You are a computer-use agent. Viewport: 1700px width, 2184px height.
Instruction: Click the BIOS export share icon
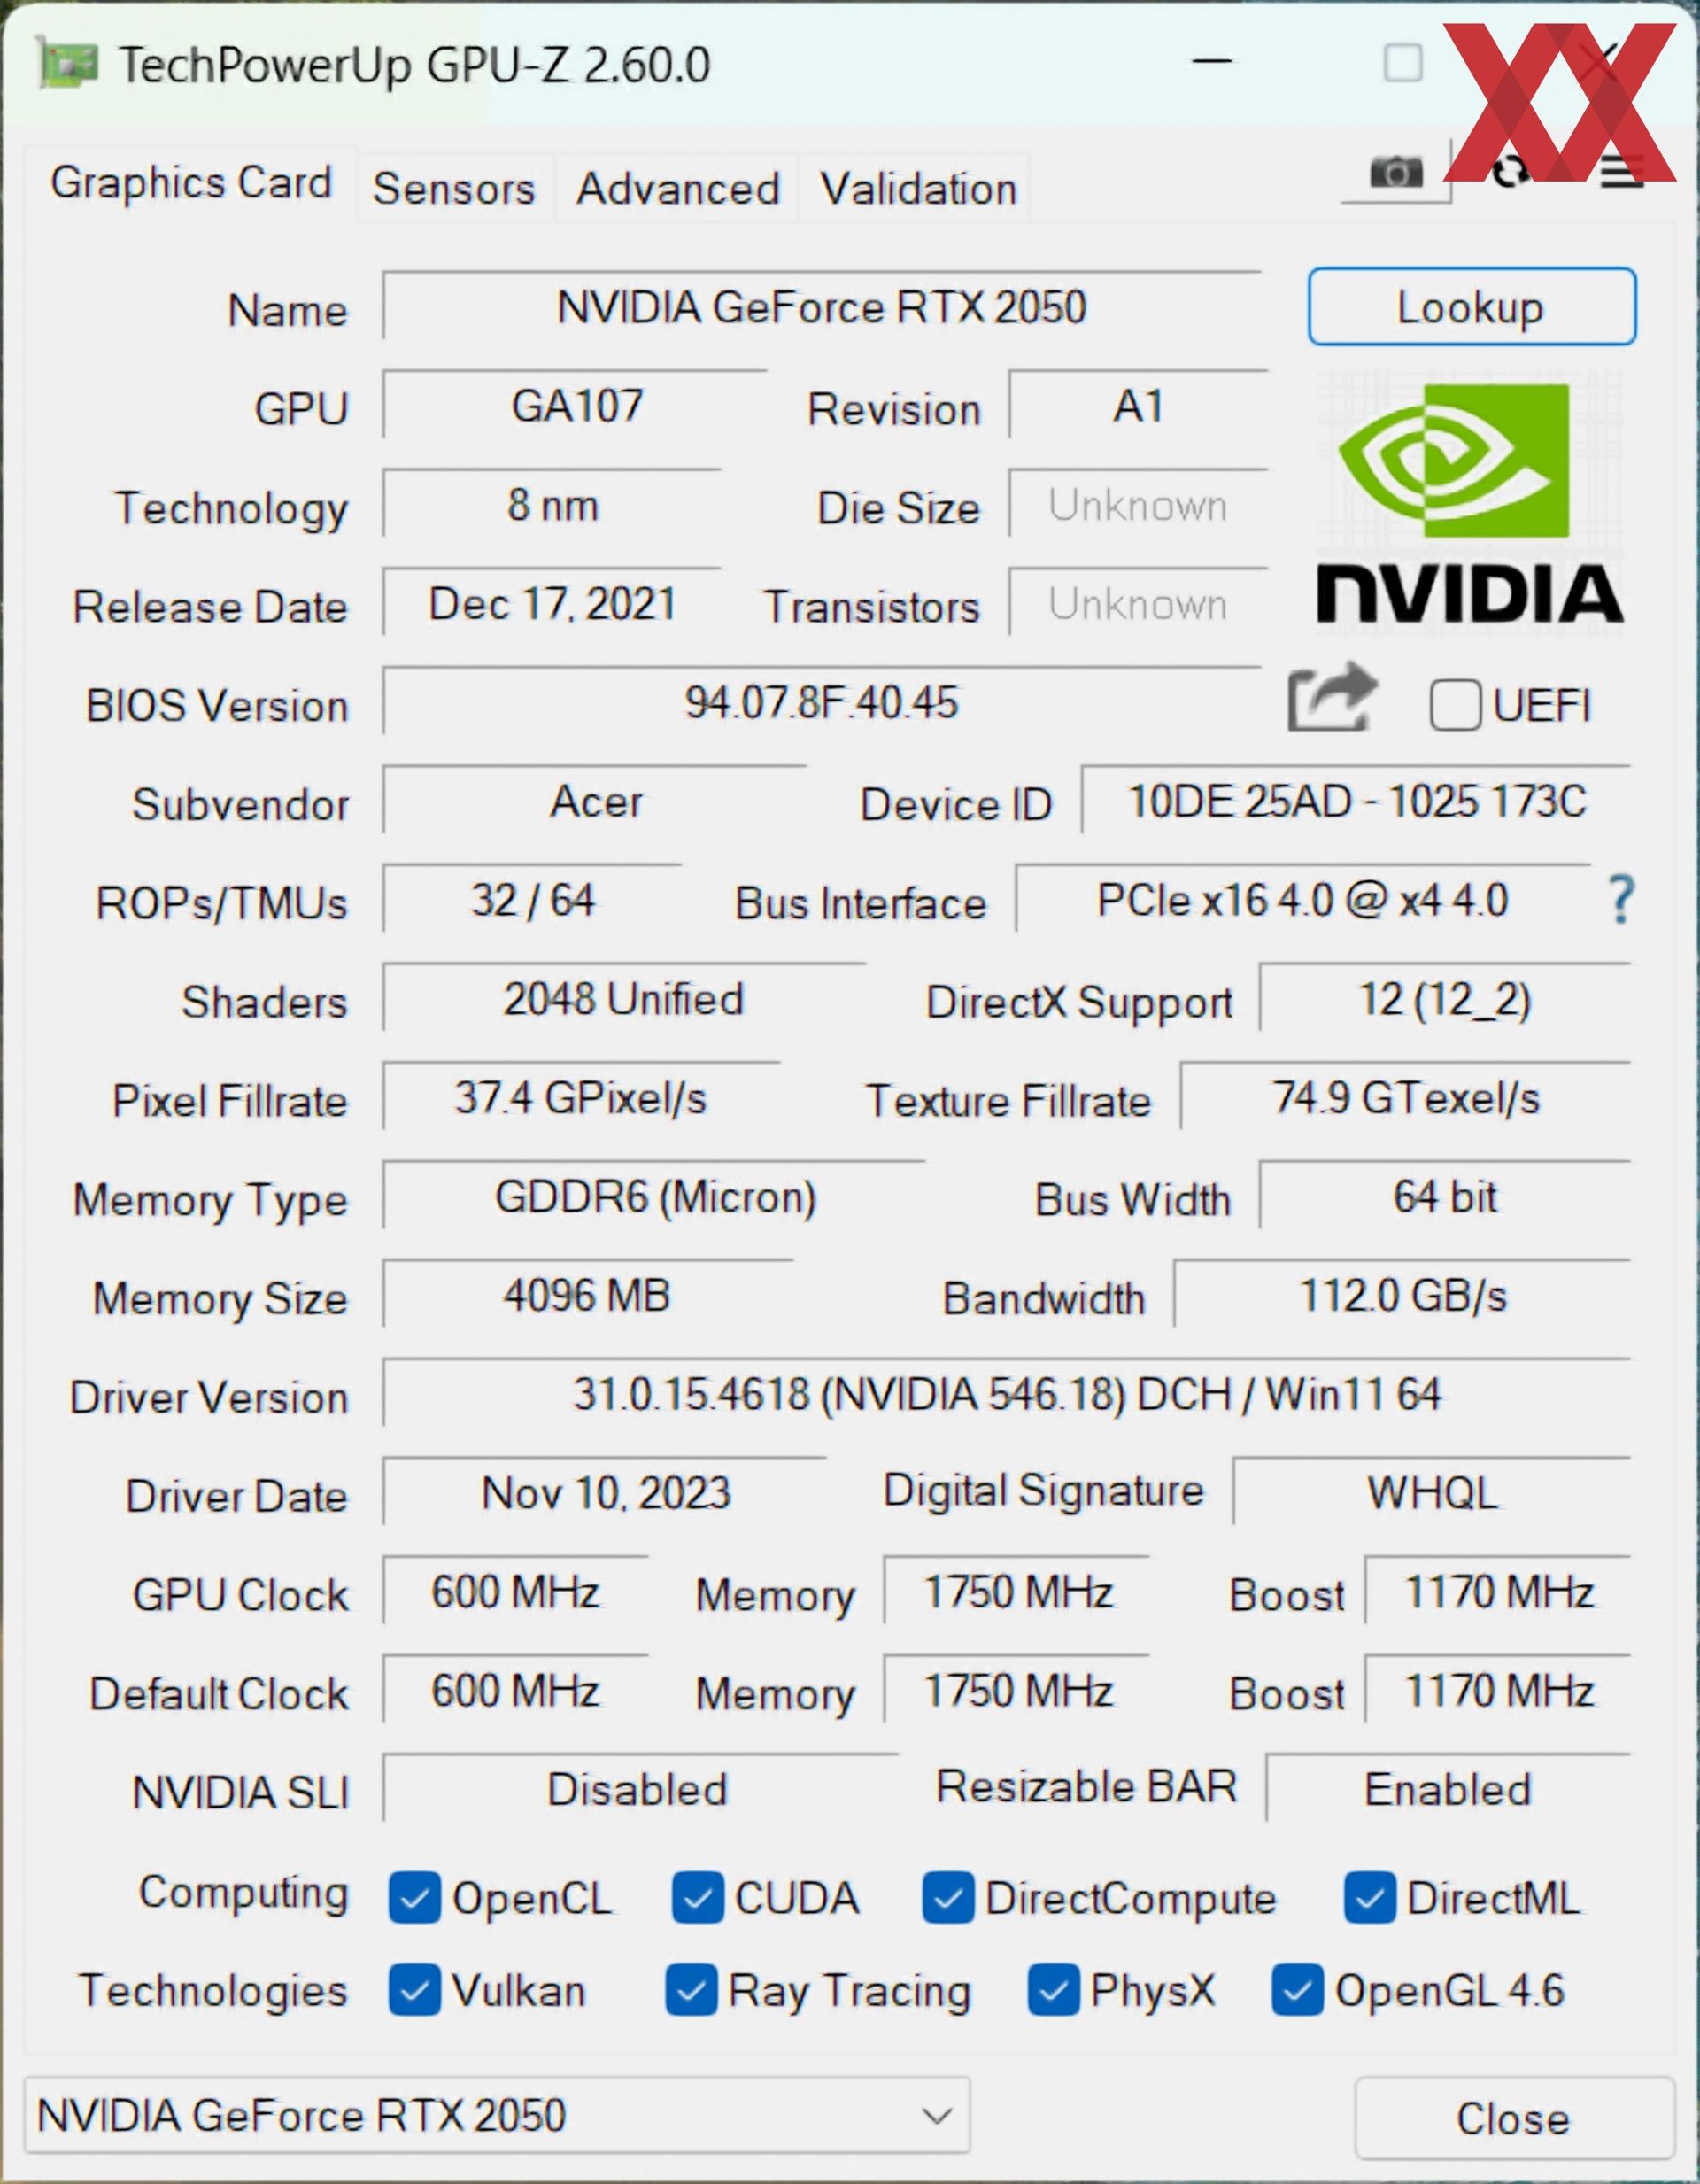[1332, 698]
